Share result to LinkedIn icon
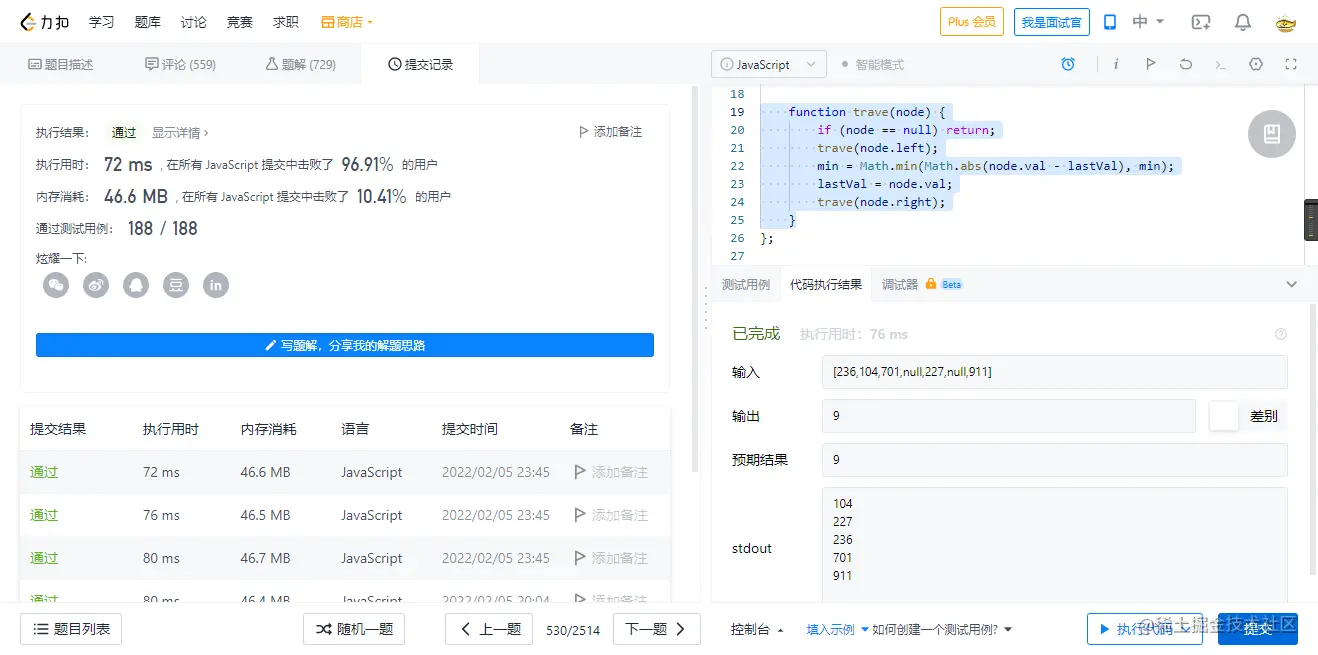Screen dimensions: 1318x655 coord(216,285)
